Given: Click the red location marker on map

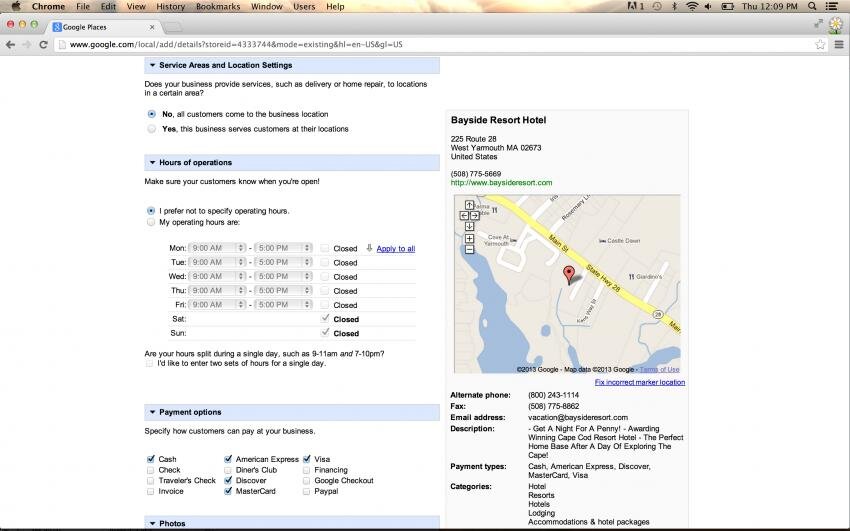Looking at the screenshot, I should coord(569,274).
